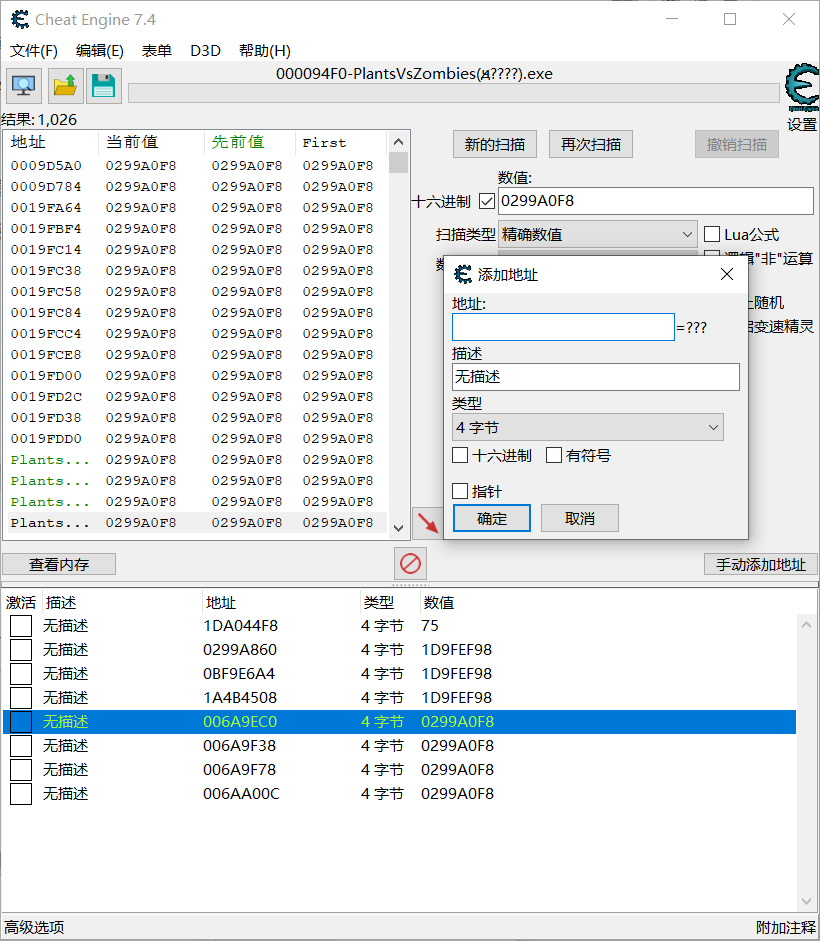Click the 数值 hex value field
Image resolution: width=820 pixels, height=941 pixels.
[656, 201]
